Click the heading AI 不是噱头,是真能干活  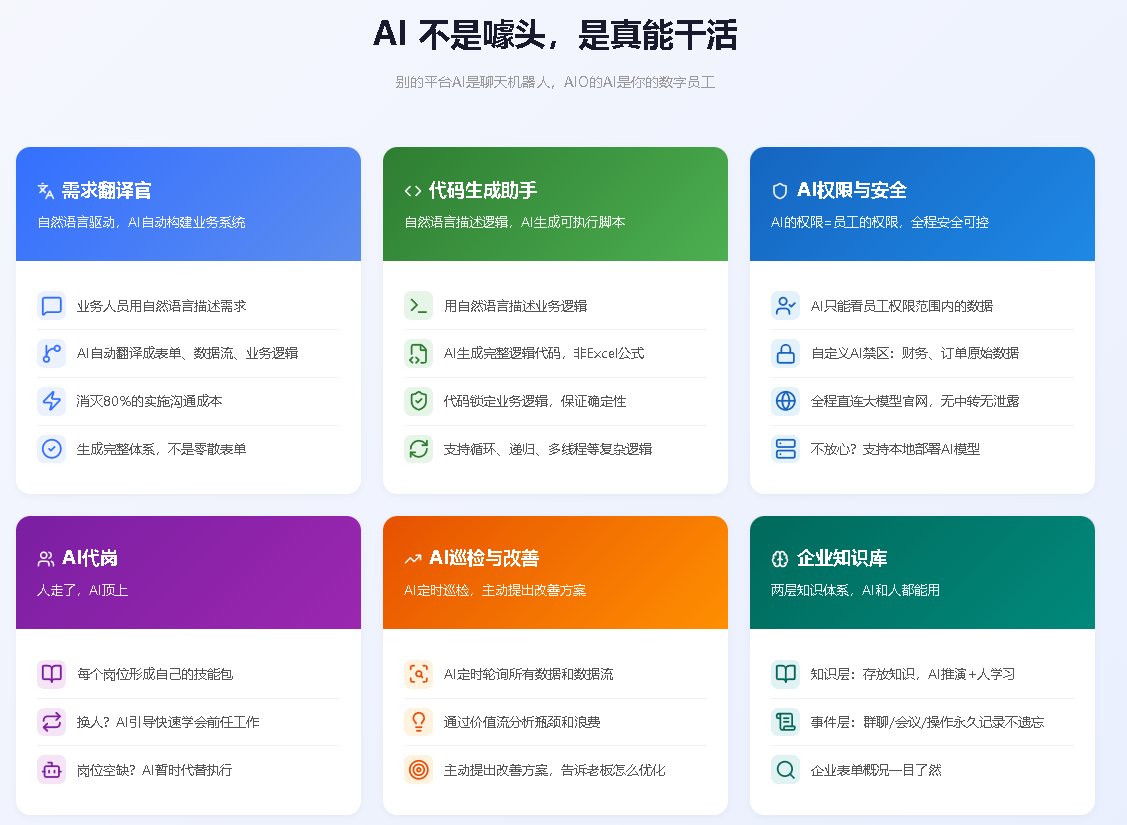click(556, 34)
